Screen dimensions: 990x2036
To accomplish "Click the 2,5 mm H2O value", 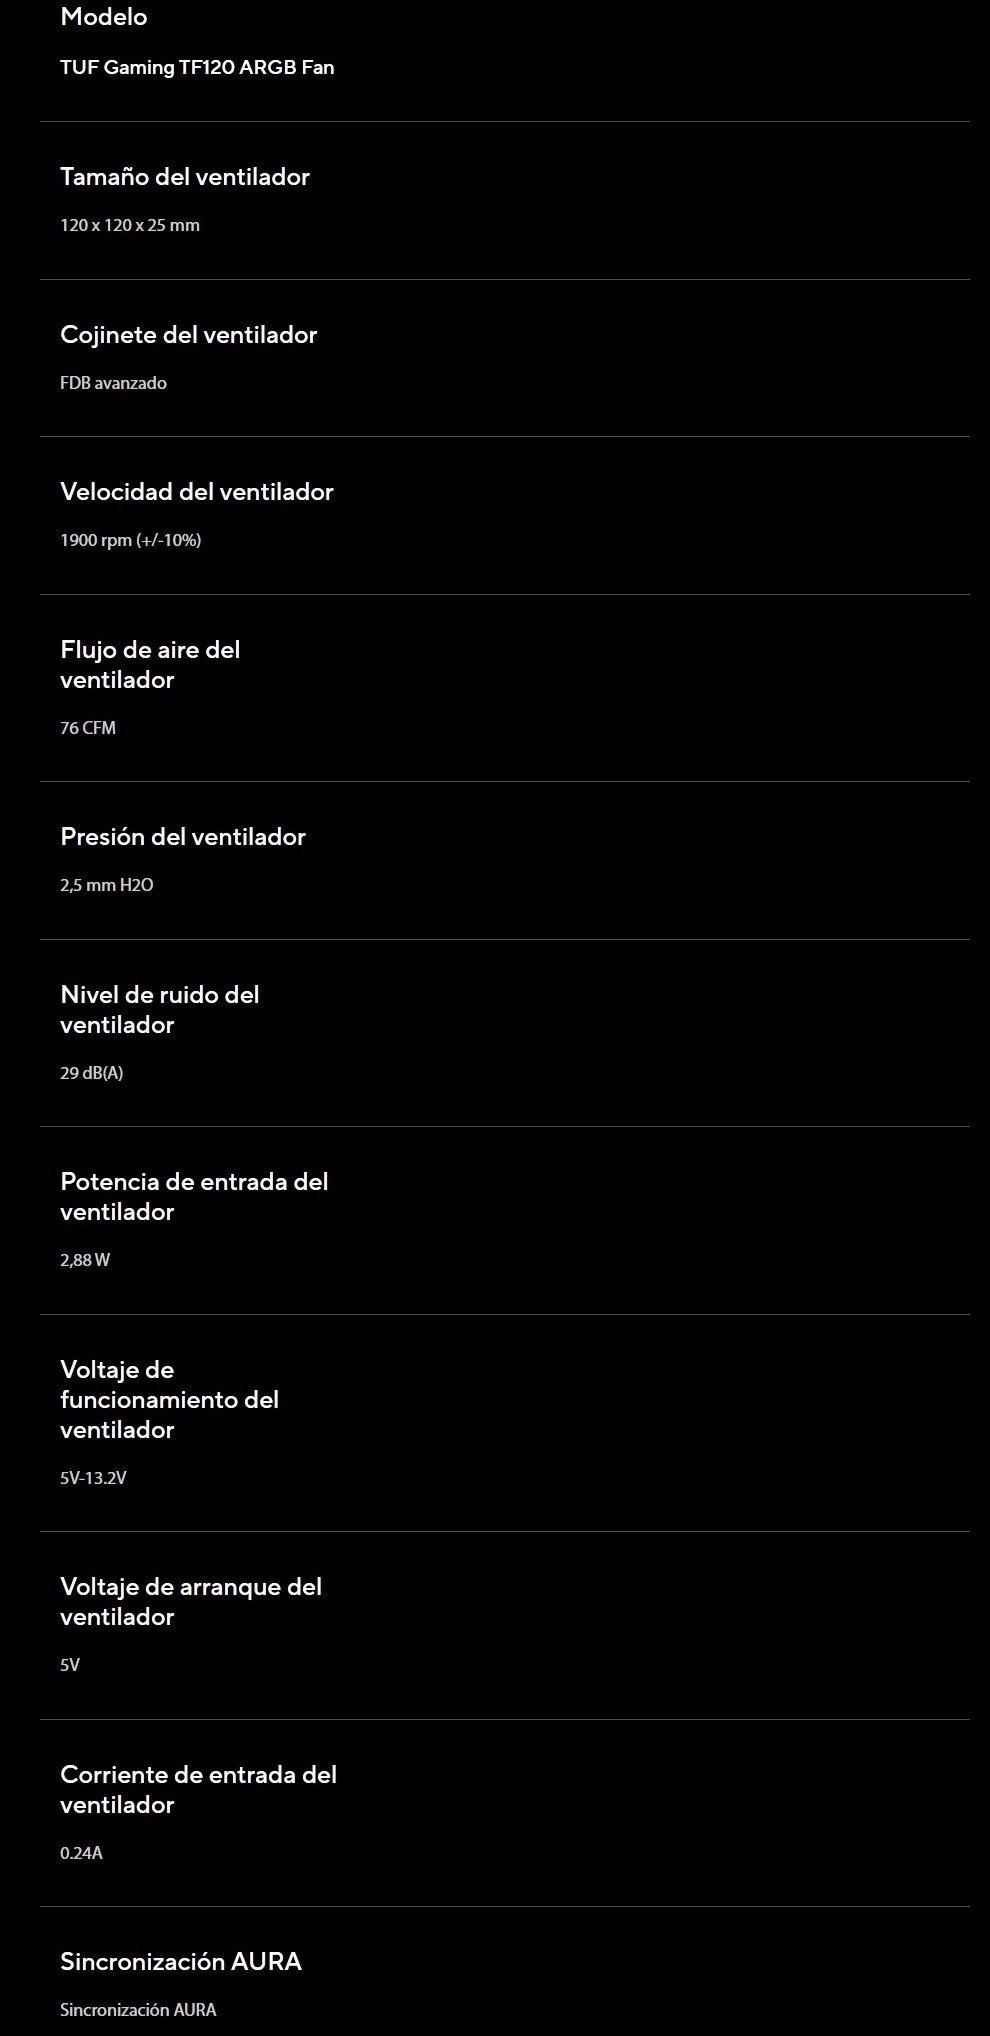I will [x=107, y=885].
